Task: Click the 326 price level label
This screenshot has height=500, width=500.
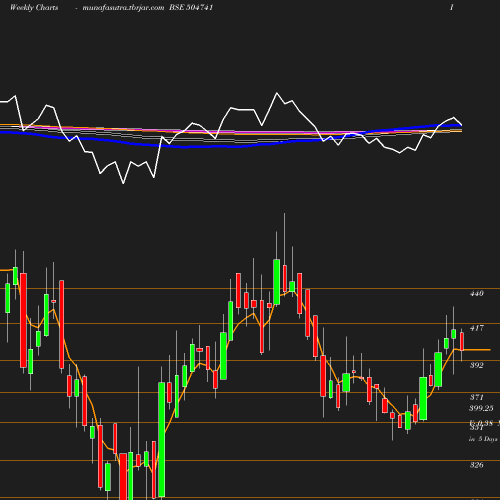Action: tap(477, 465)
